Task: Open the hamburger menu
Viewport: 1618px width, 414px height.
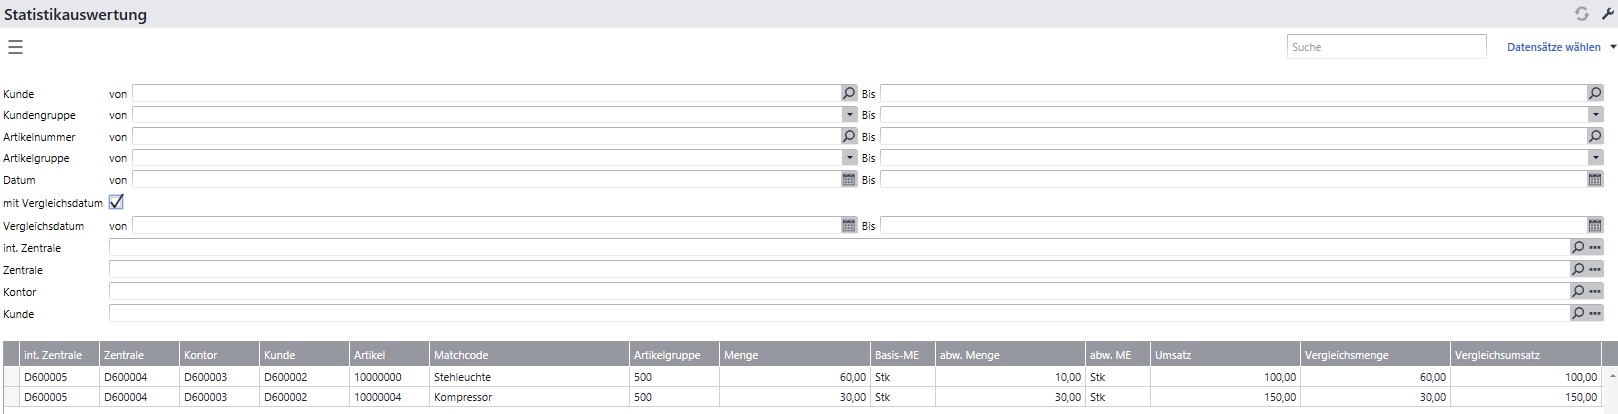Action: [15, 47]
